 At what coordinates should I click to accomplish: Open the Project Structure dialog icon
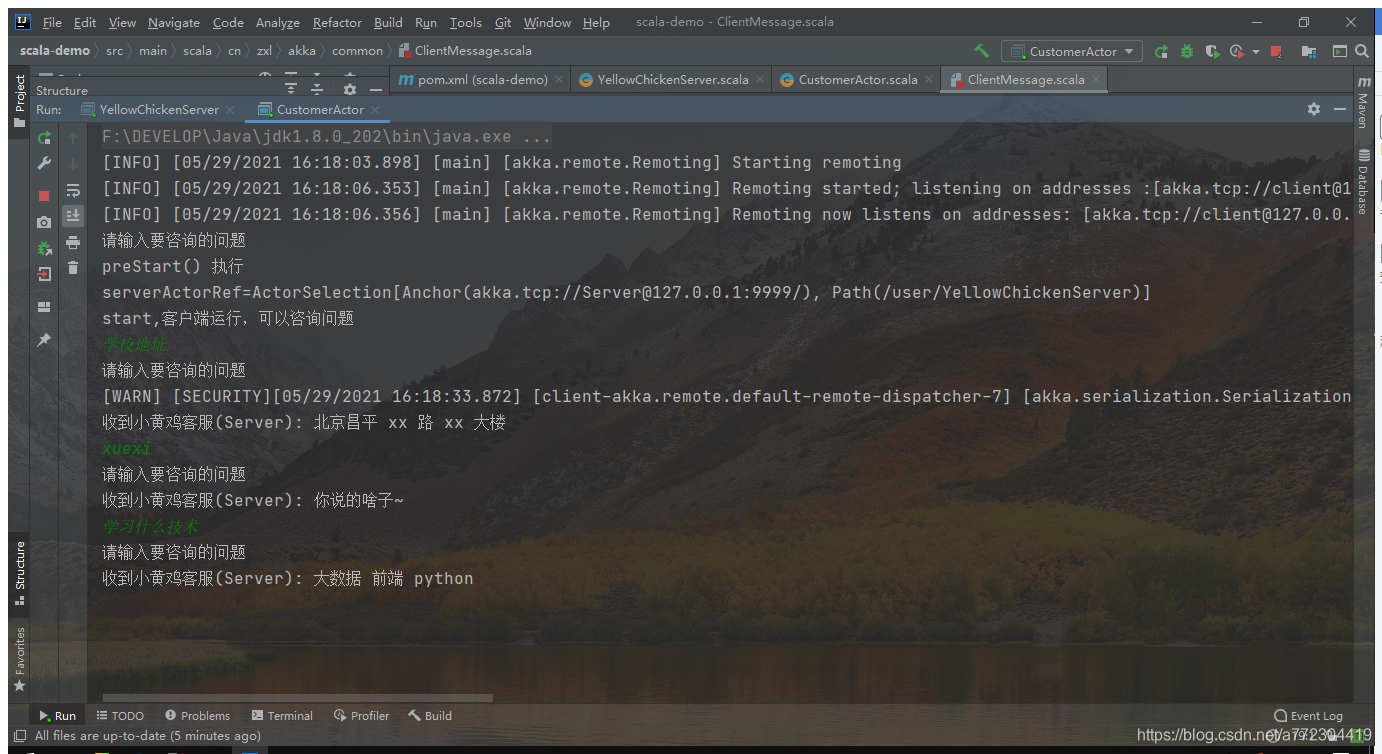1308,51
